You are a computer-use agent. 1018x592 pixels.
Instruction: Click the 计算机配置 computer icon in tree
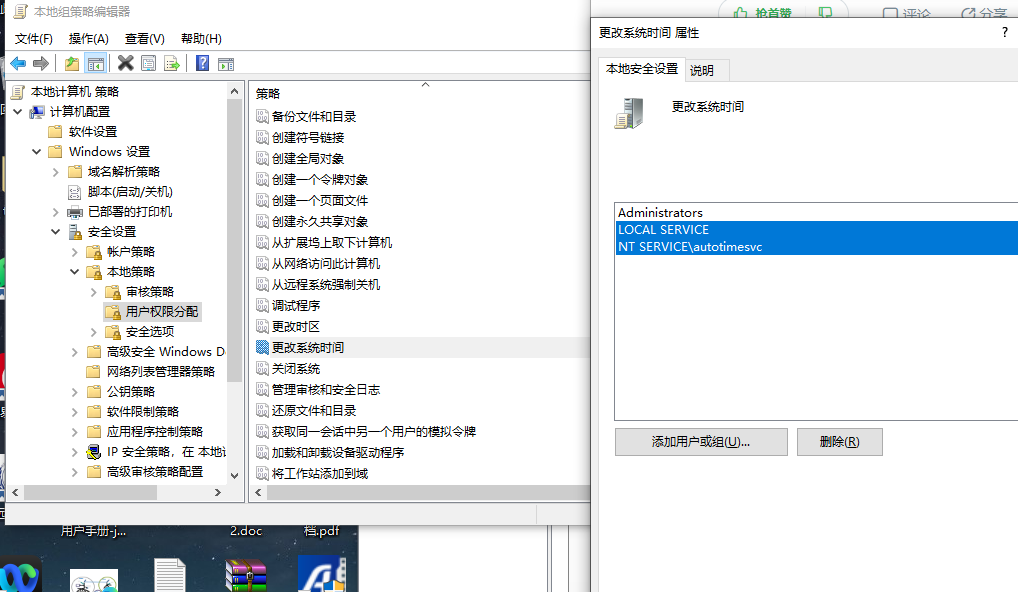click(38, 112)
